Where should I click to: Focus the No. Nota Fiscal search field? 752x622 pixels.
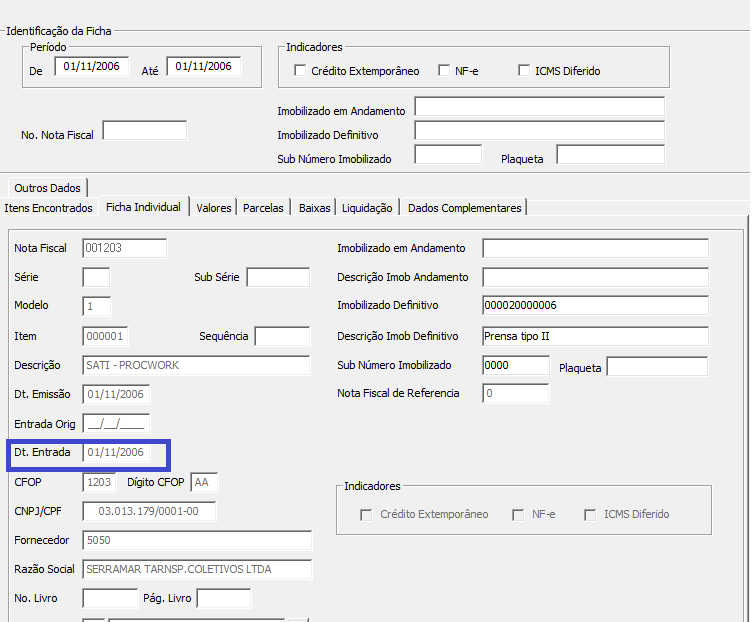[144, 131]
